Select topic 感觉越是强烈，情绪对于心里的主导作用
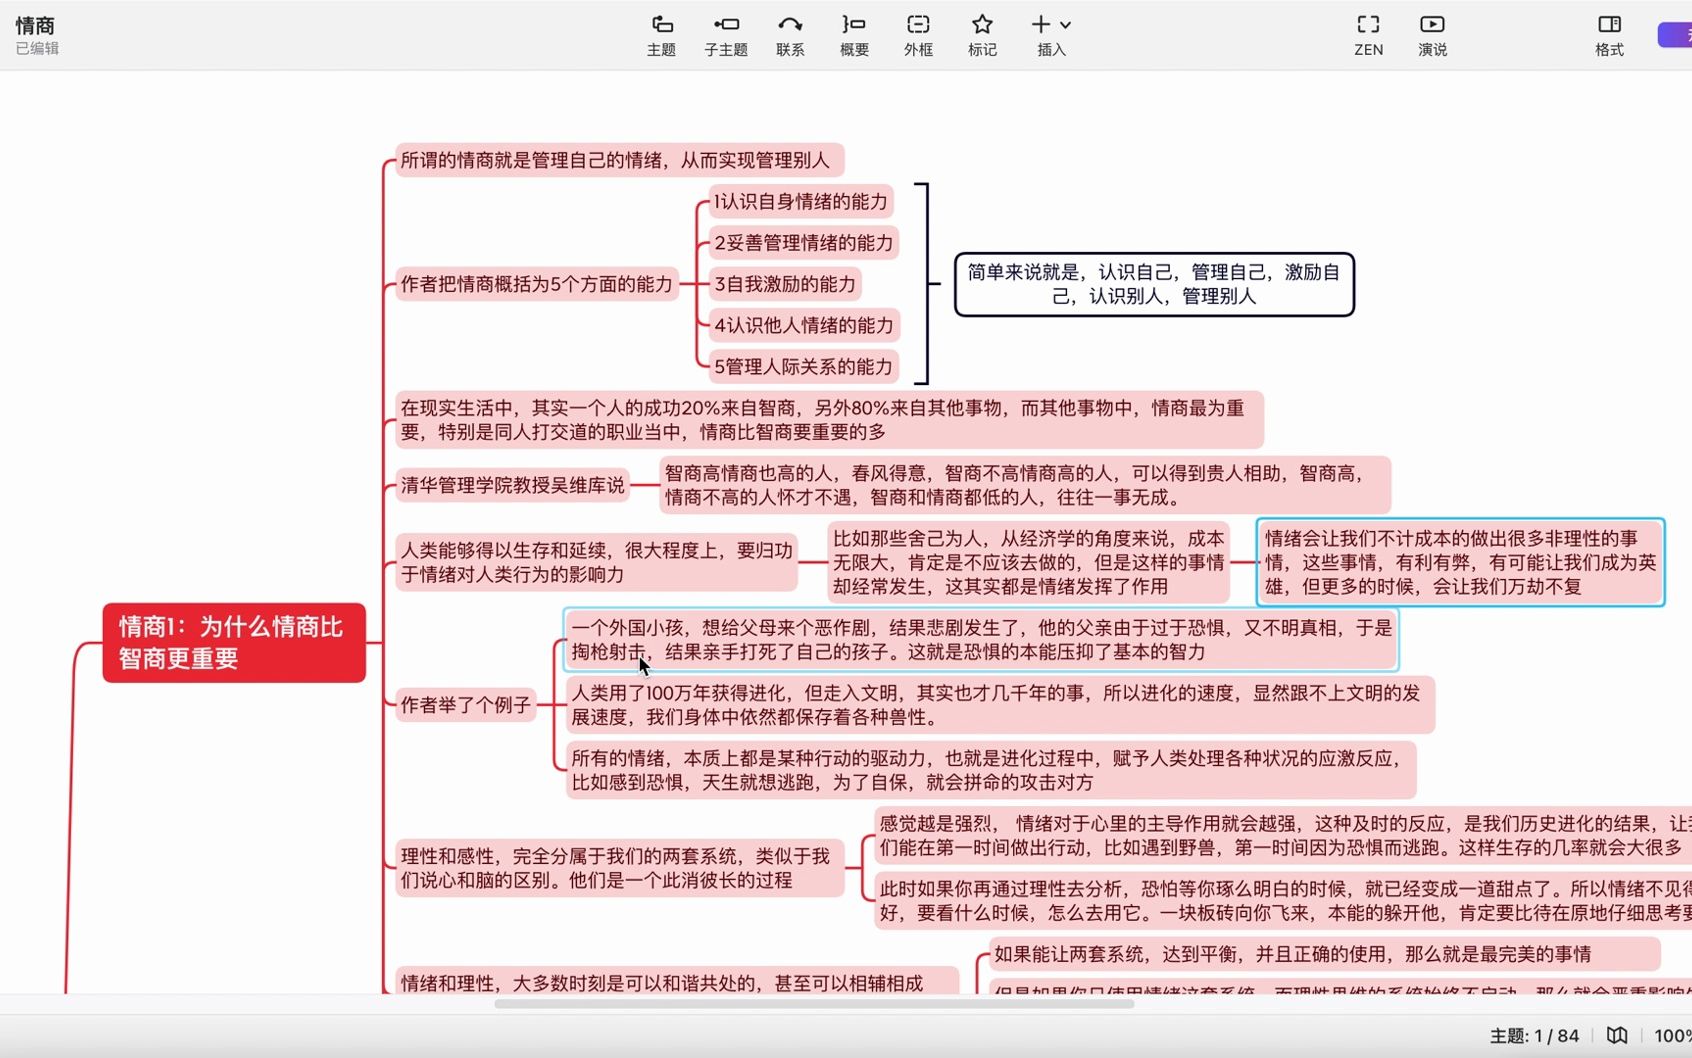Viewport: 1692px width, 1058px height. pos(1283,836)
